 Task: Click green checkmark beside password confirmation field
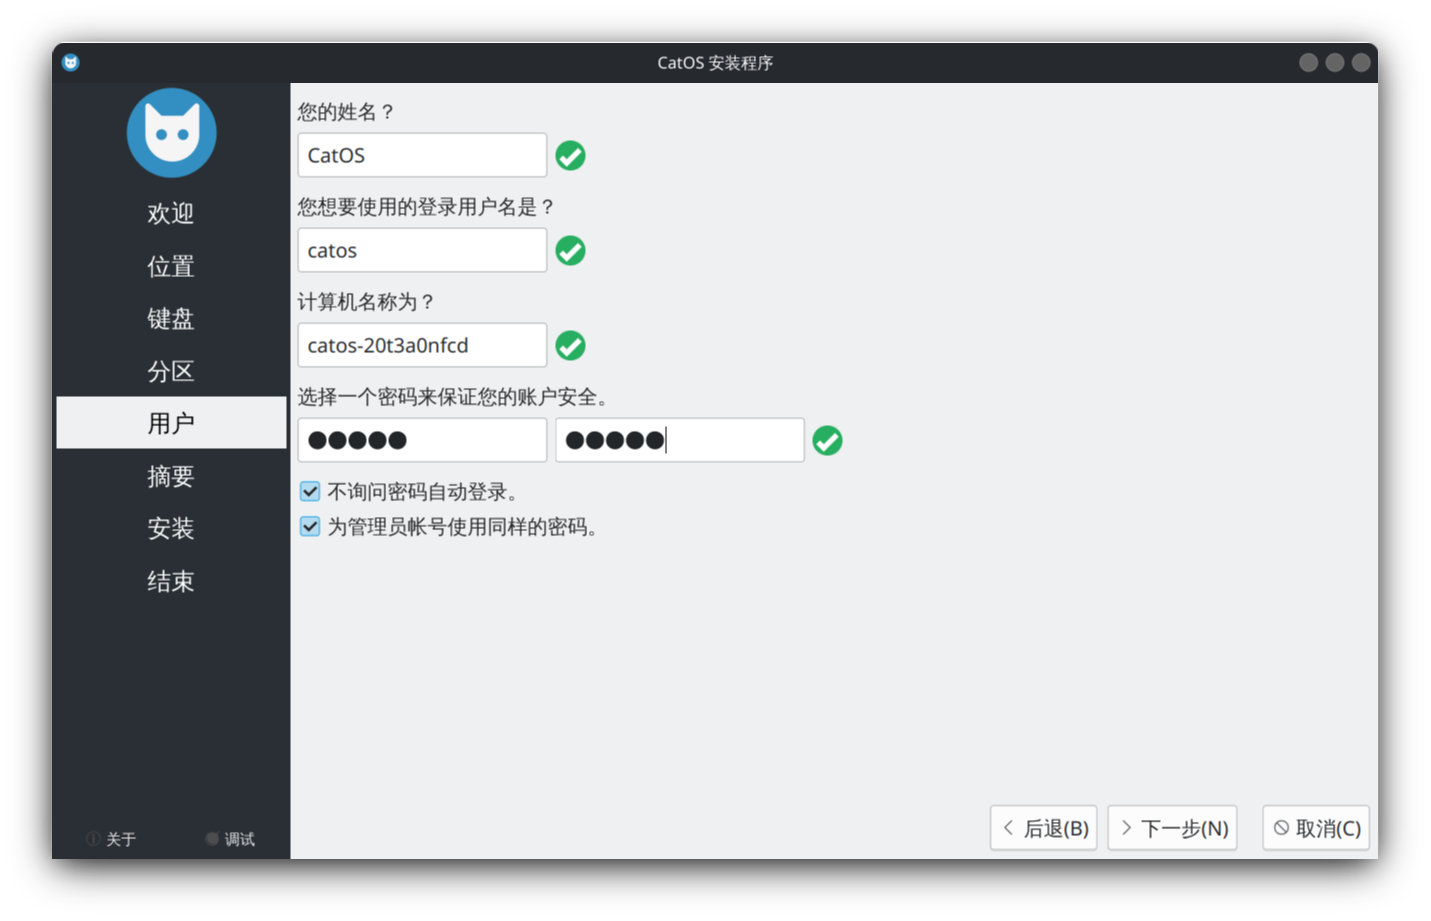tap(827, 441)
